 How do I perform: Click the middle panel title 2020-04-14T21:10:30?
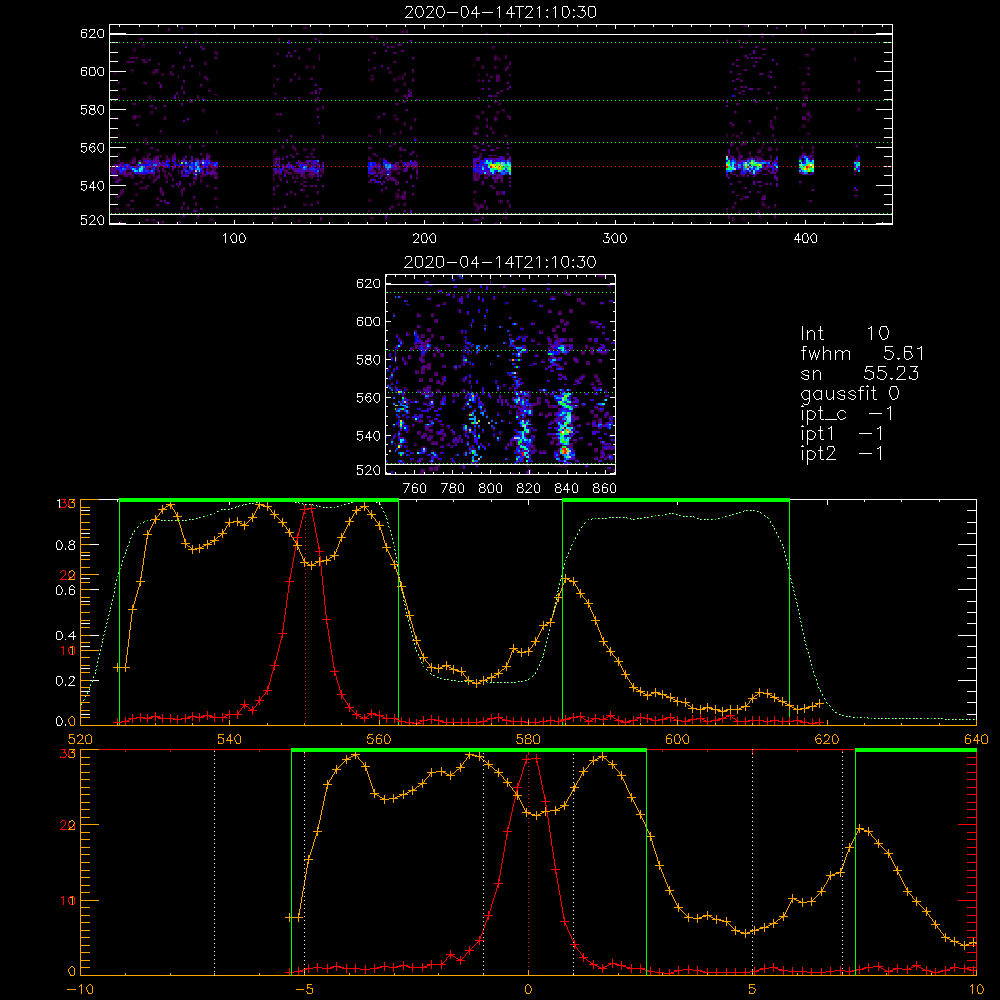(500, 262)
